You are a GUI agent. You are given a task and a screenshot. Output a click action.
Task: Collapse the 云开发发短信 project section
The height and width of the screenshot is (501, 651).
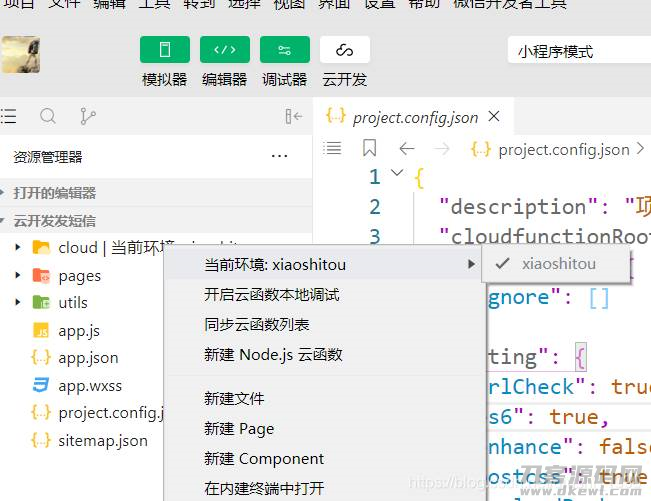(x=156, y=220)
